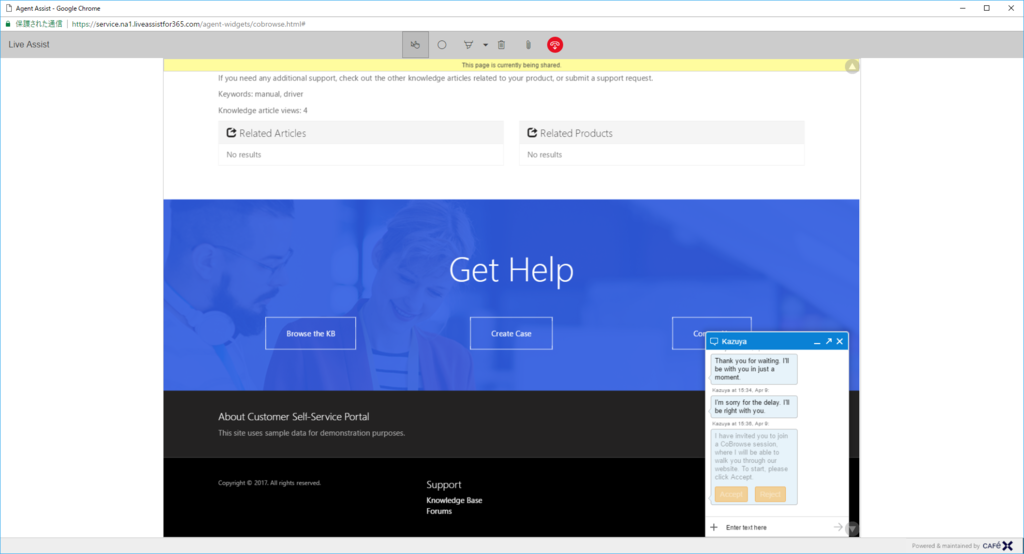This screenshot has width=1024, height=554.
Task: Accept the CoBrowse session invitation
Action: click(731, 495)
